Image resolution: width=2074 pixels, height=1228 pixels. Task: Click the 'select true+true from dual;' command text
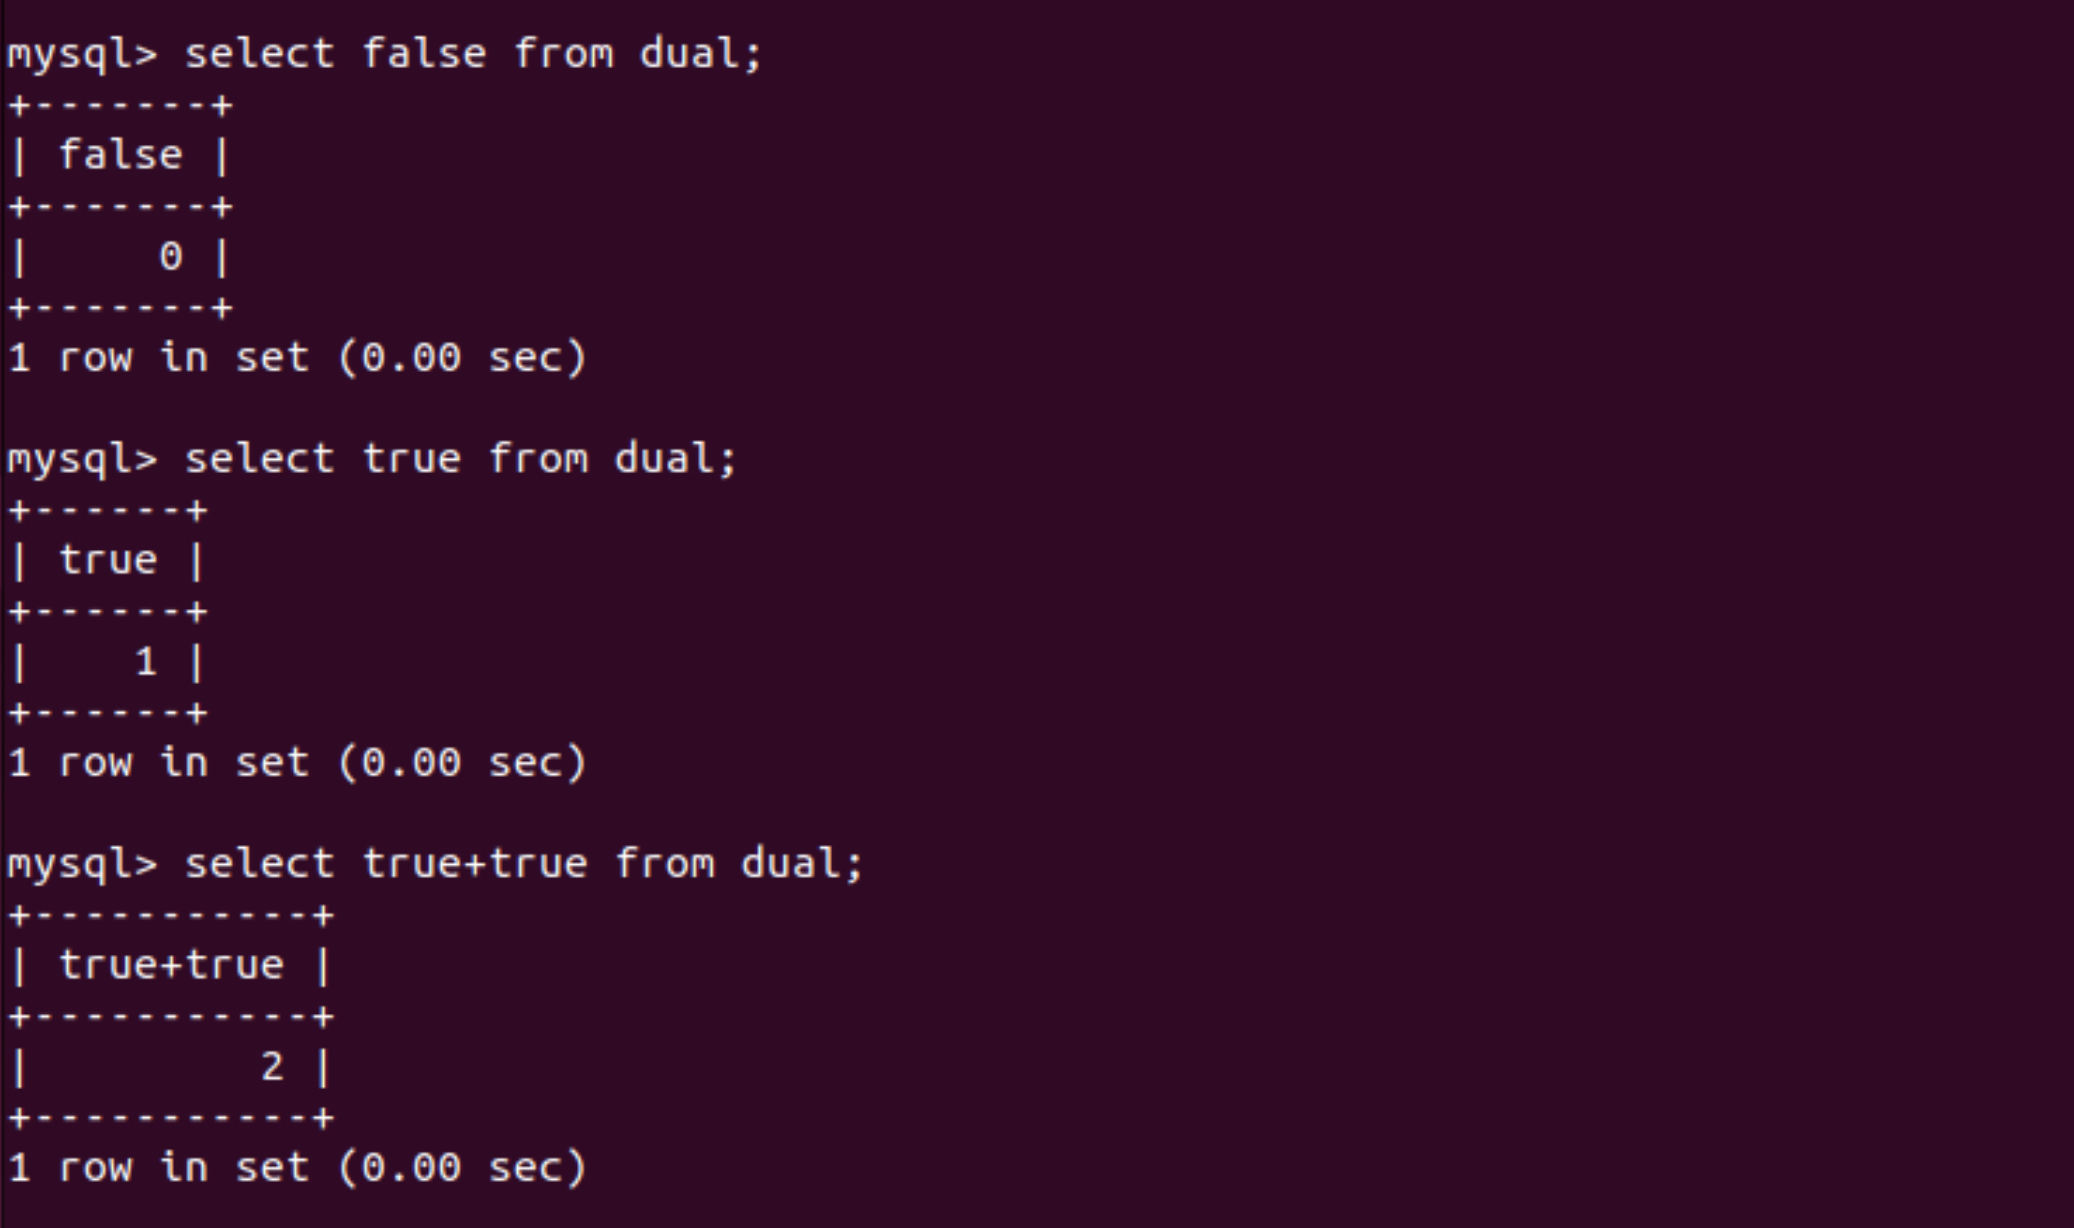[524, 864]
